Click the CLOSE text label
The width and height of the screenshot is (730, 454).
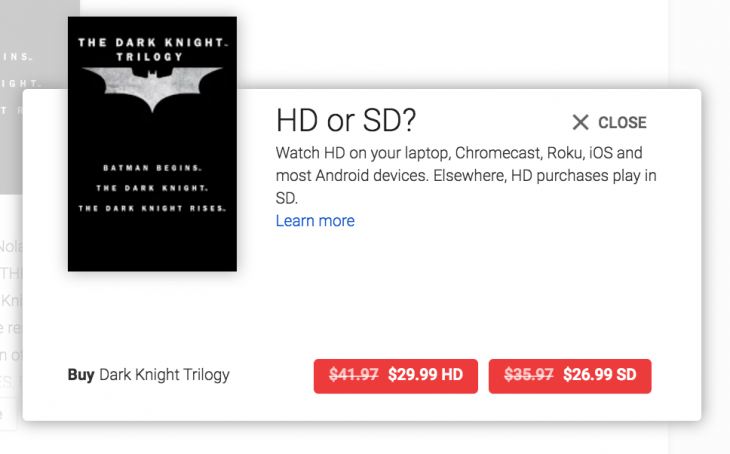[x=622, y=122]
